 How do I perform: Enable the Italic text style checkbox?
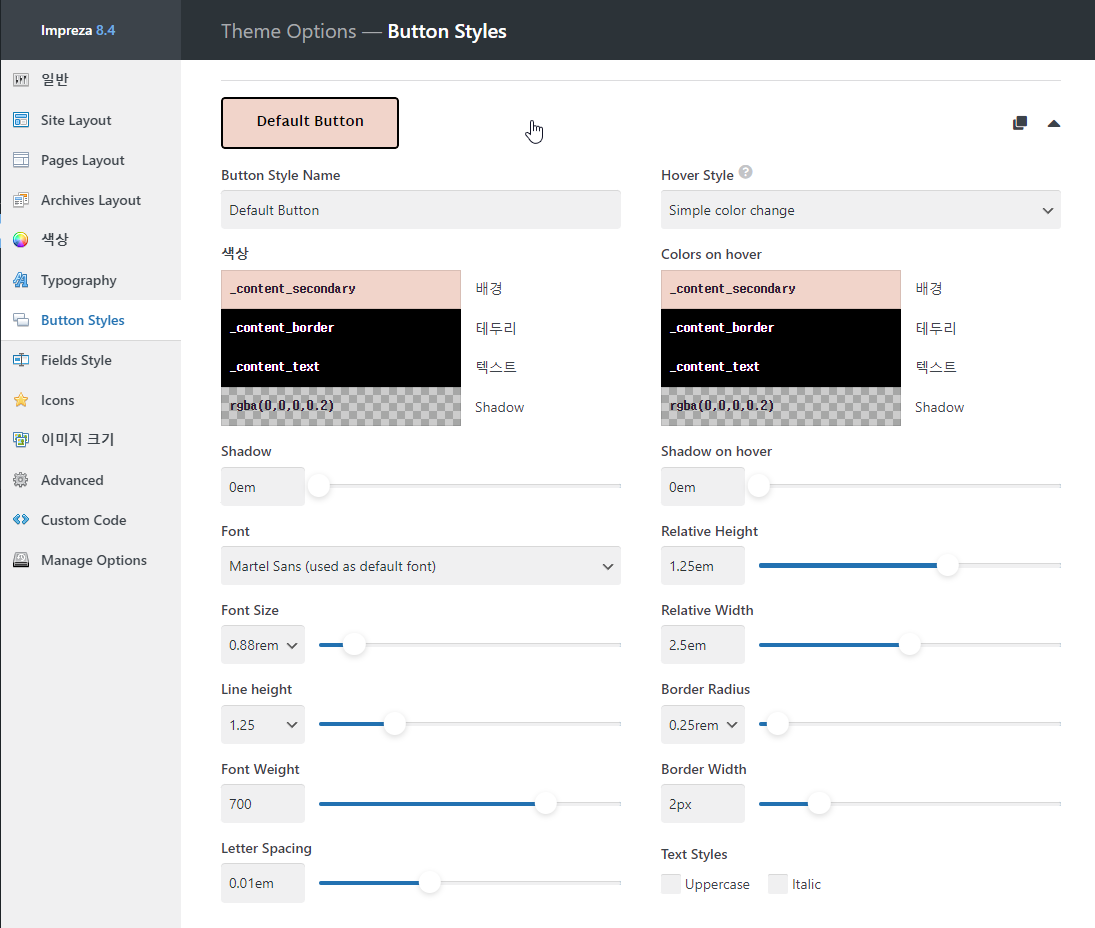[x=778, y=883]
